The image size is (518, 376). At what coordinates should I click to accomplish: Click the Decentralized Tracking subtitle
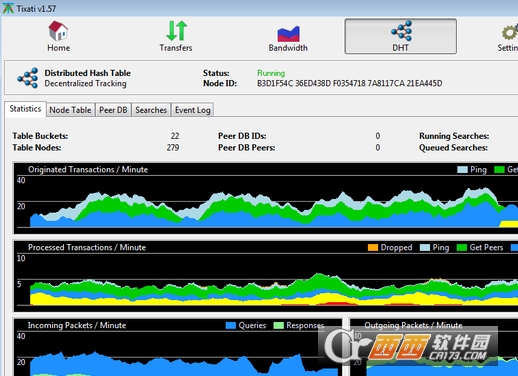pos(85,83)
